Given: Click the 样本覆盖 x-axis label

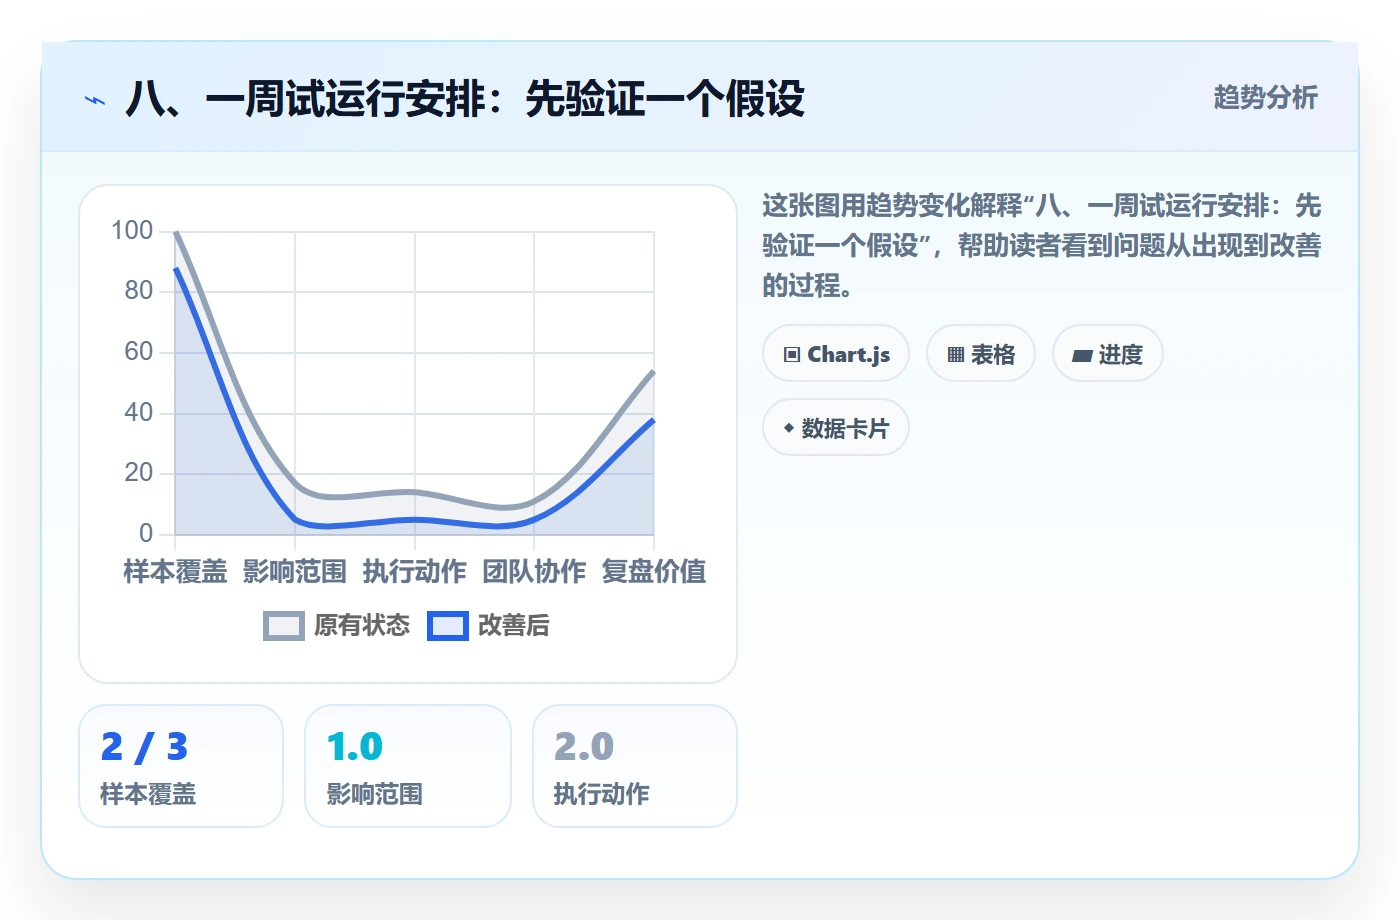Looking at the screenshot, I should (175, 571).
